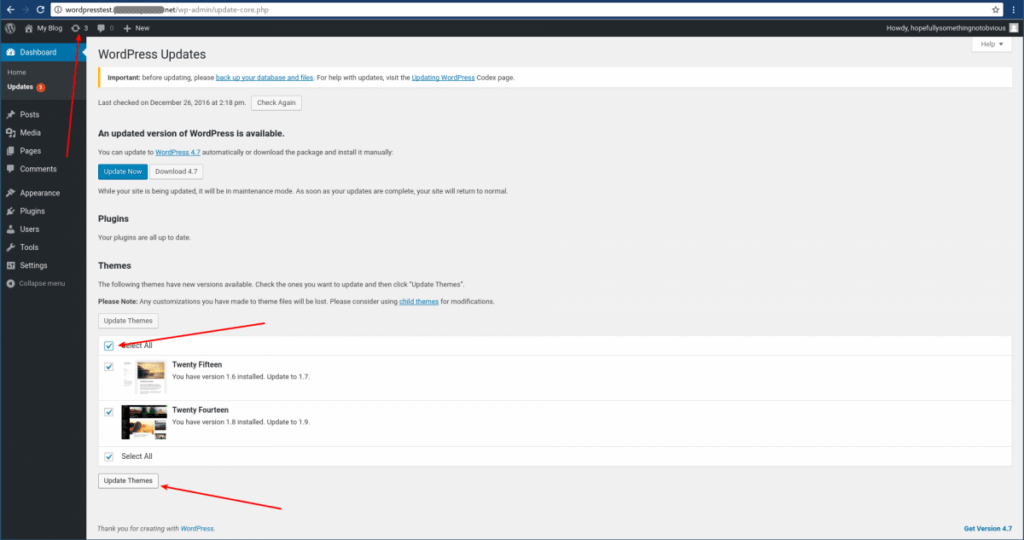The width and height of the screenshot is (1024, 540).
Task: Open the WordPress 4.7 link
Action: (x=178, y=152)
